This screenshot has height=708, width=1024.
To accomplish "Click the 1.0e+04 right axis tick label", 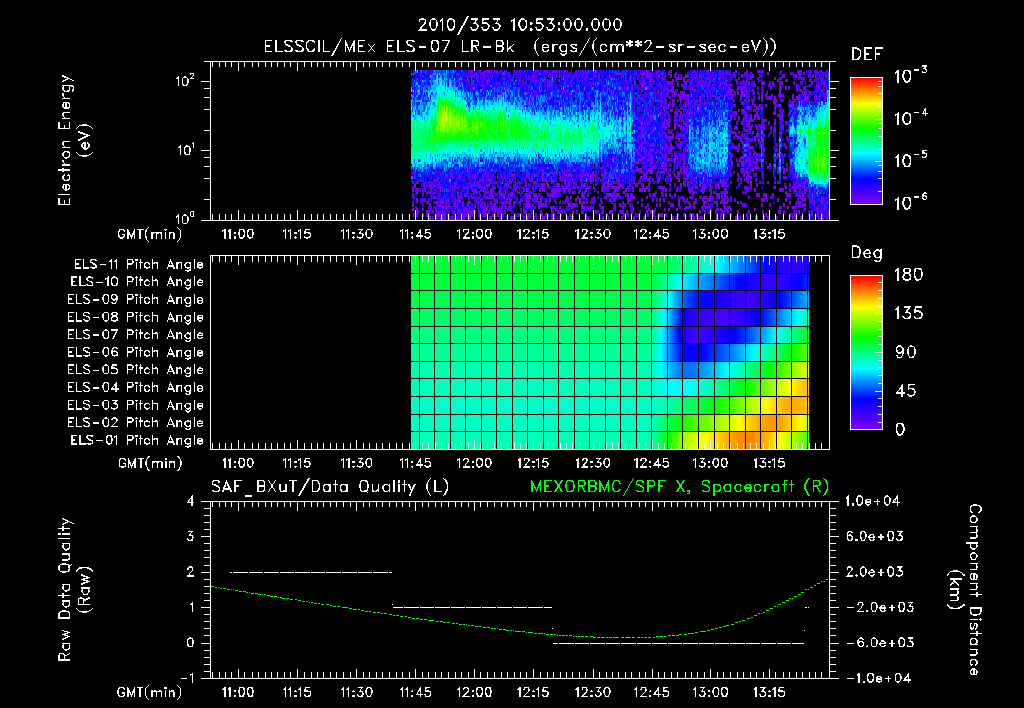I will (x=872, y=502).
